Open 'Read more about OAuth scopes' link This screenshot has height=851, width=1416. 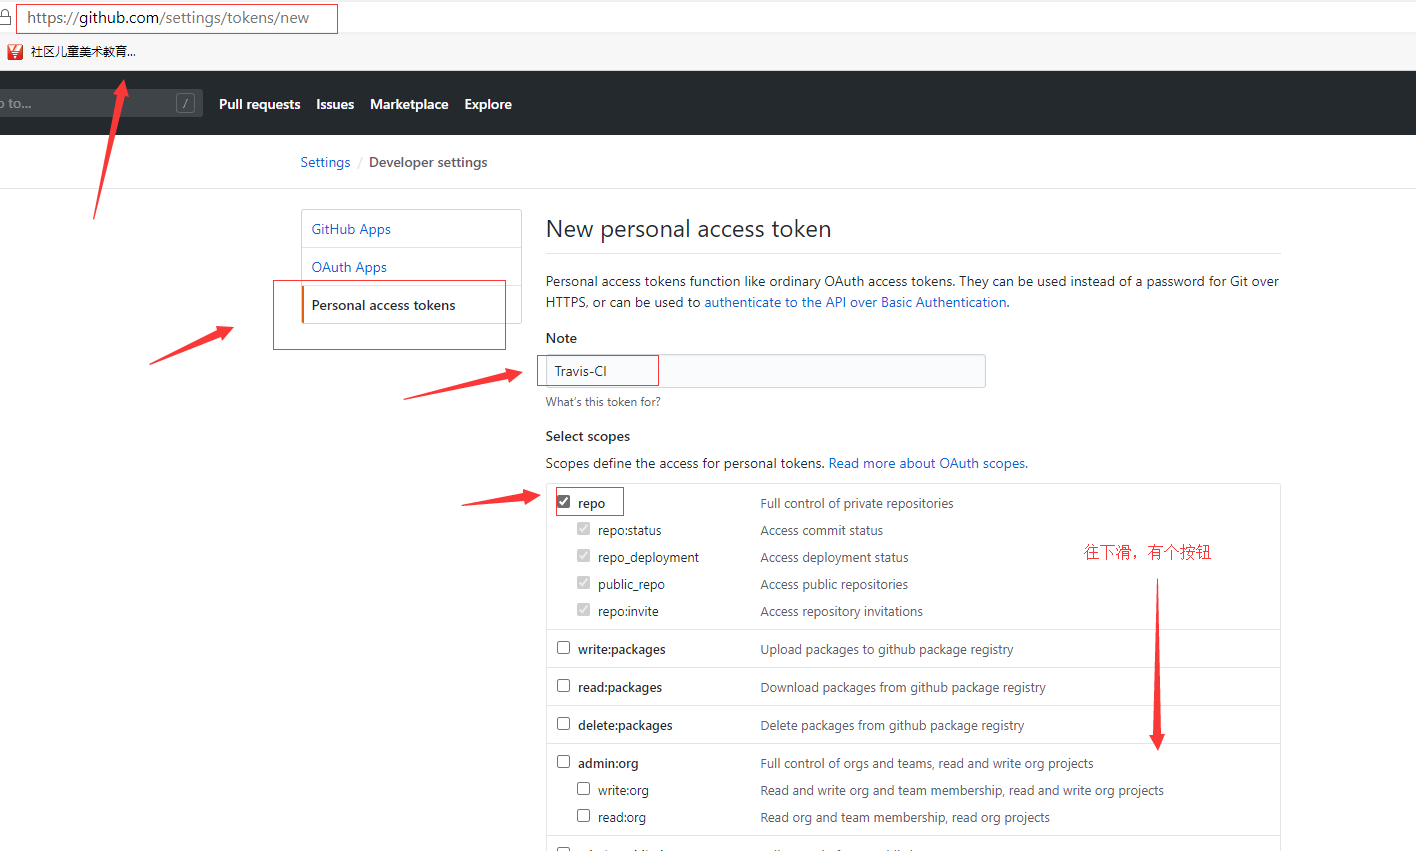pos(927,463)
